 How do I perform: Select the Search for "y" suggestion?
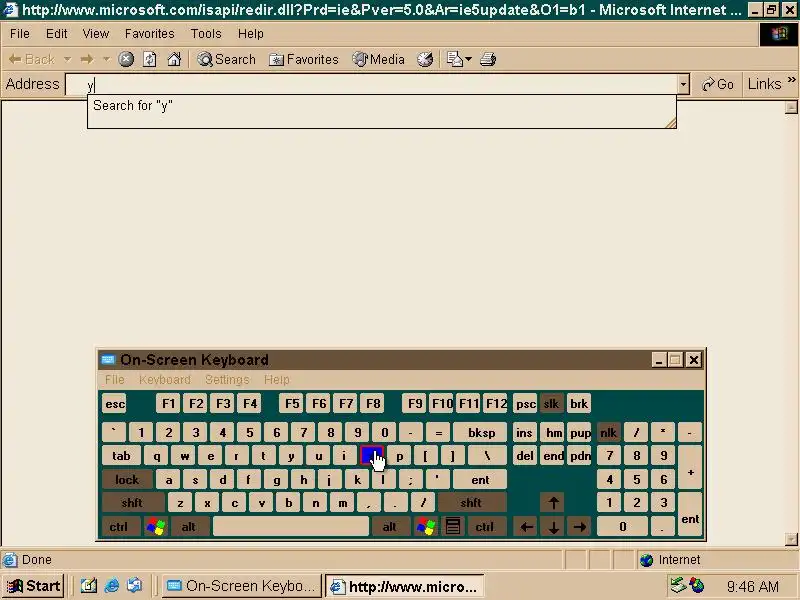133,106
